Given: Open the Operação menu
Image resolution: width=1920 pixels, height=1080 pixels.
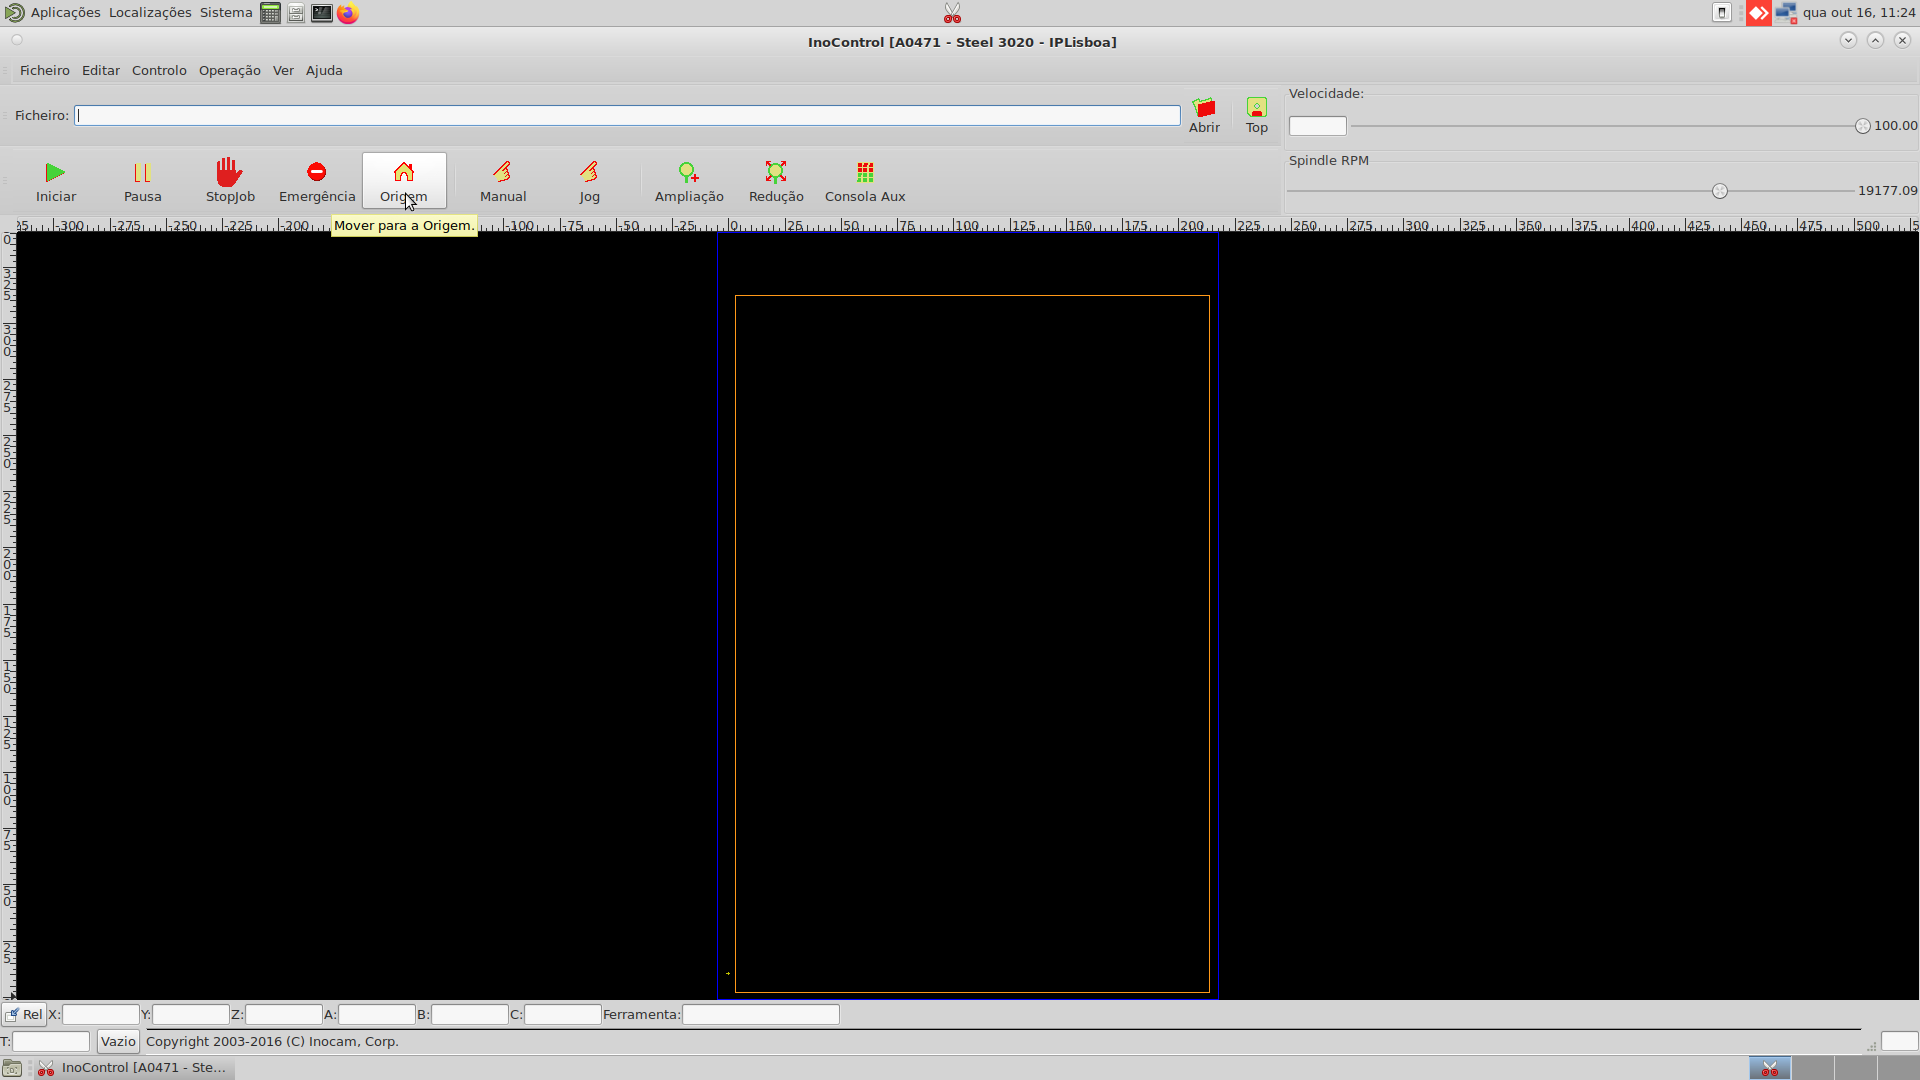Looking at the screenshot, I should tap(229, 71).
